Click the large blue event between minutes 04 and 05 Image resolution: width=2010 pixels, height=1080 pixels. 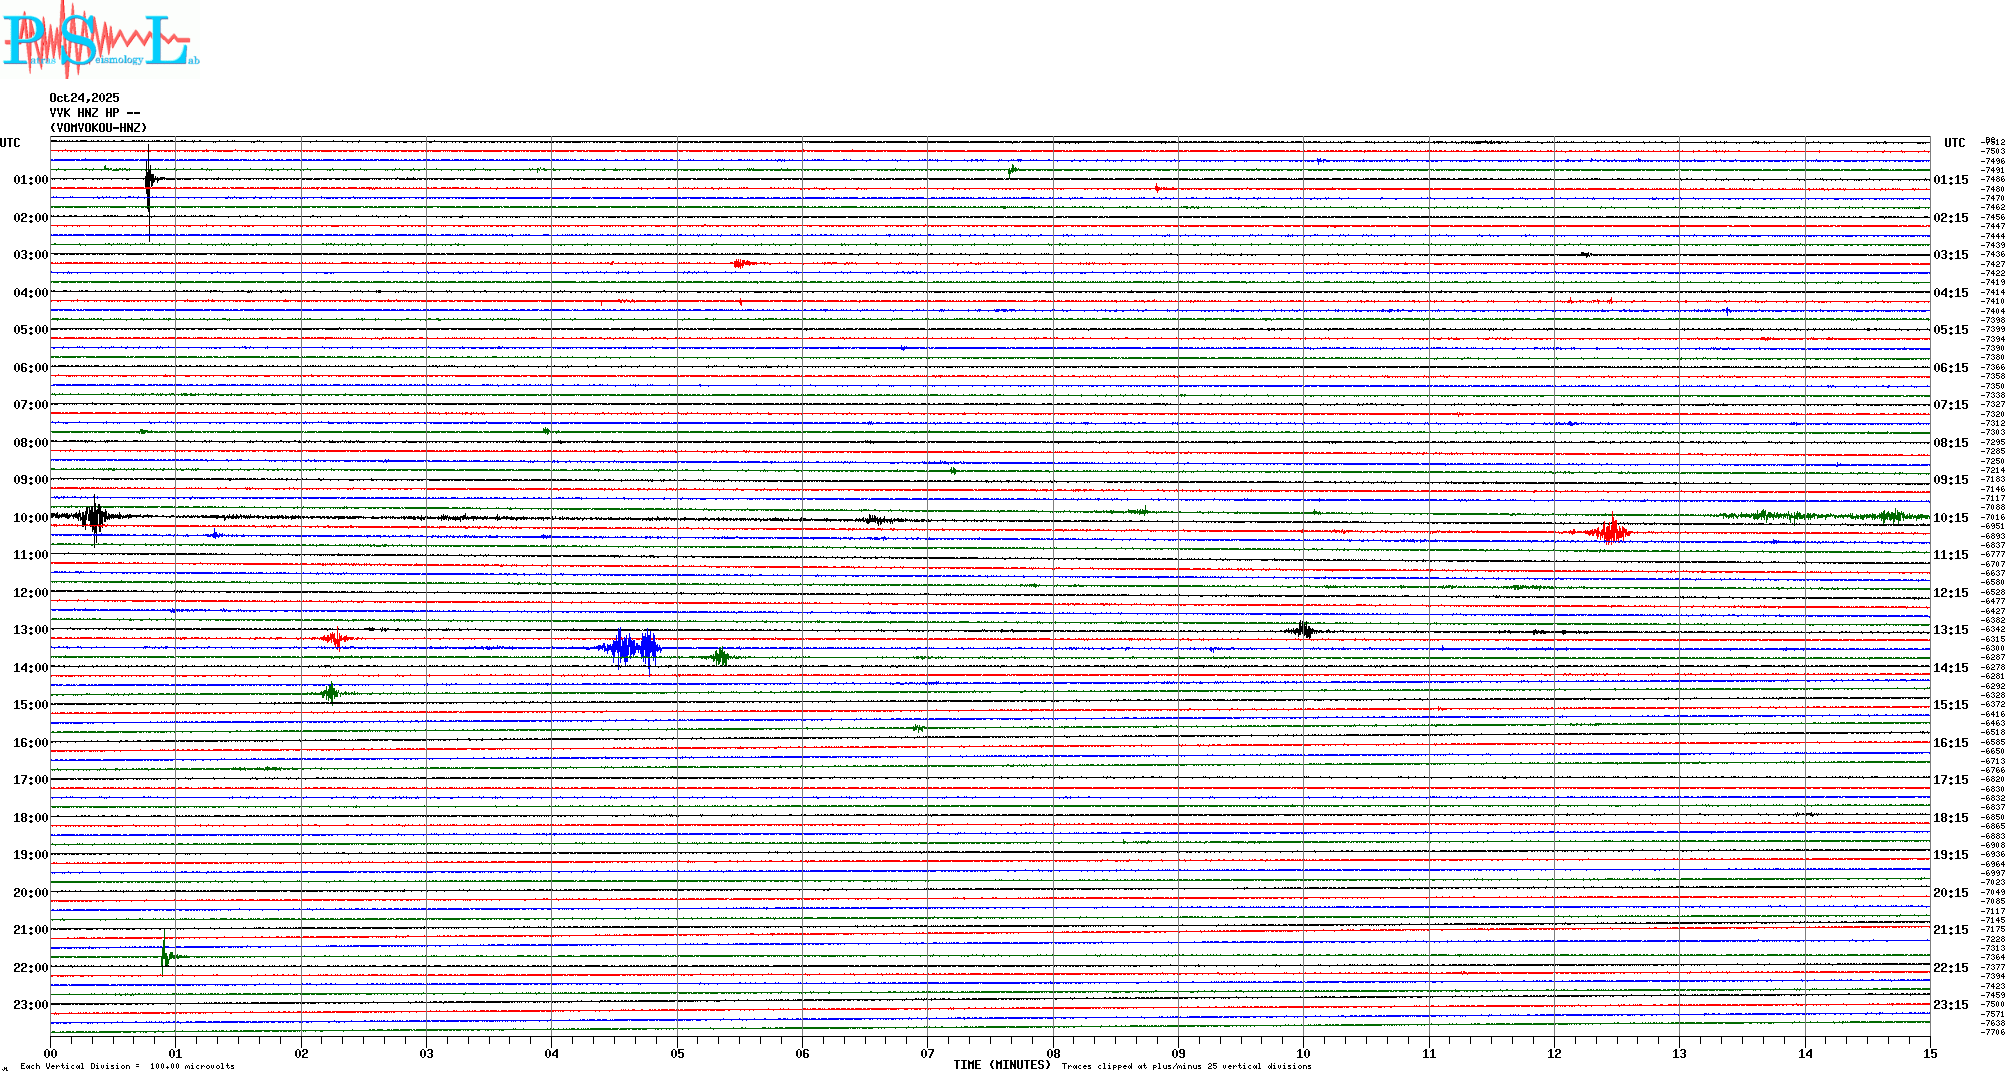coord(631,648)
